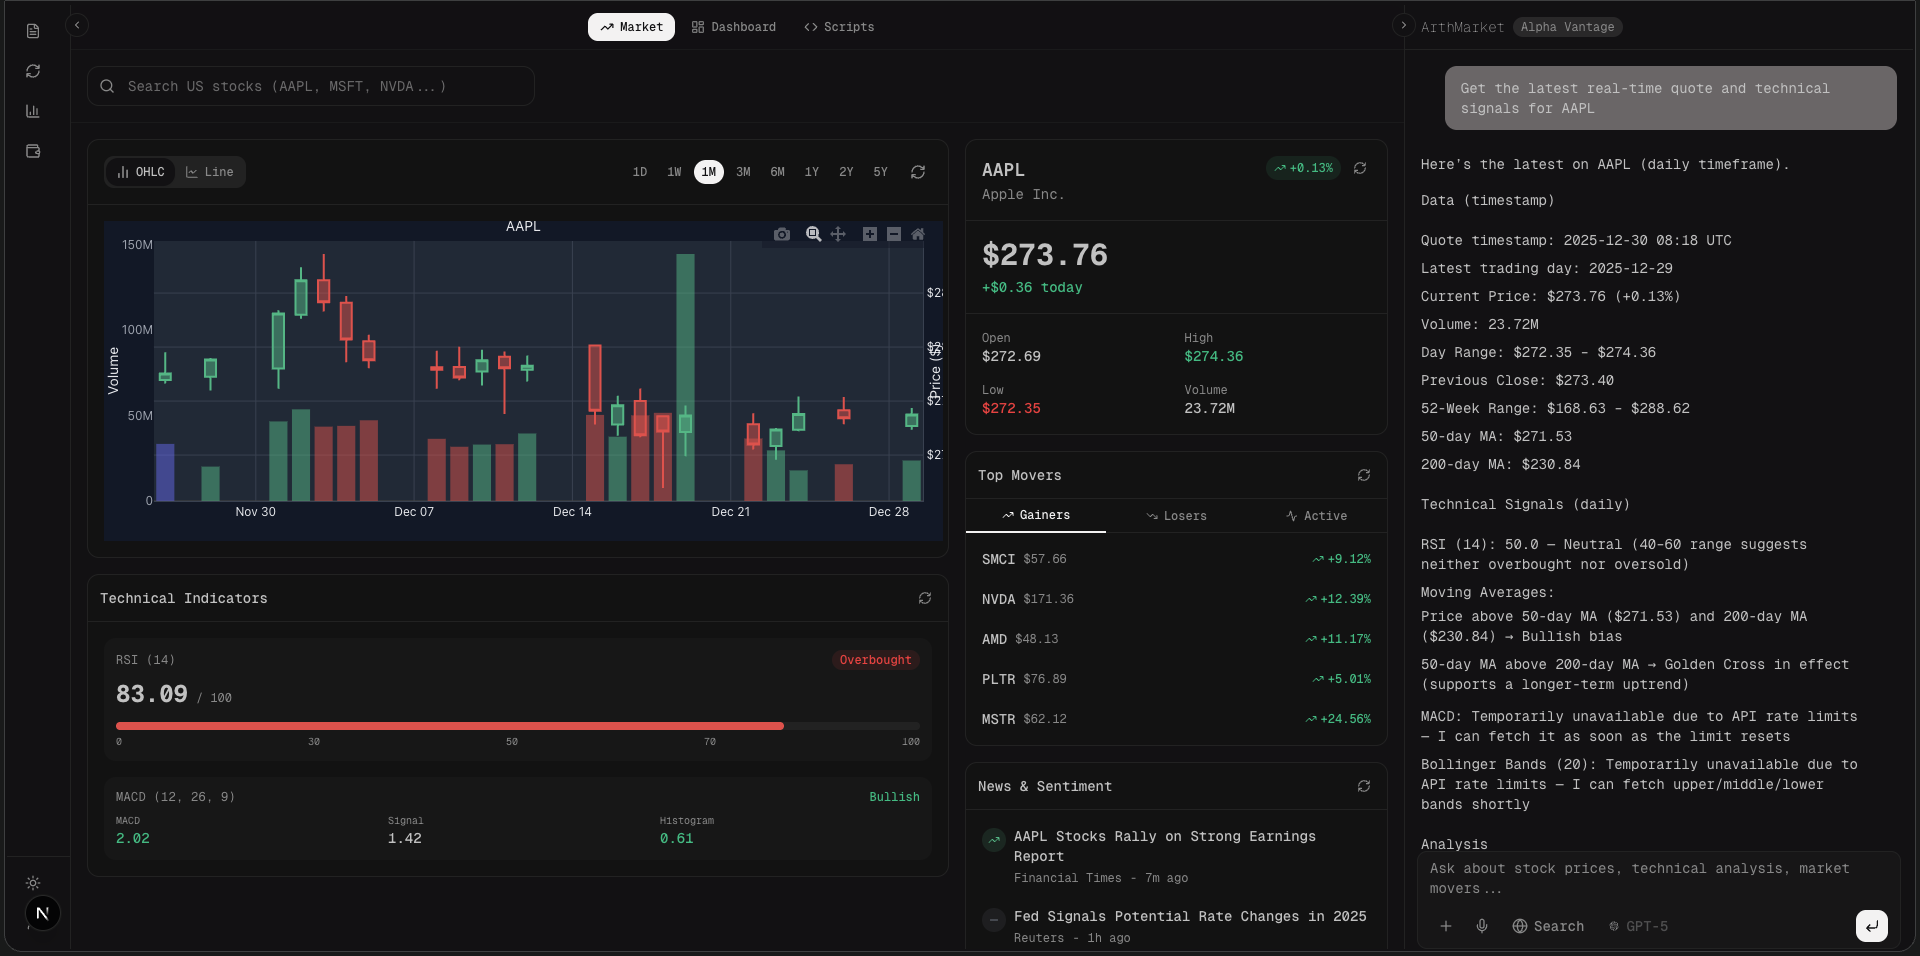Screen dimensions: 1920x956
Task: Click the RSI progress bar
Action: [x=517, y=726]
